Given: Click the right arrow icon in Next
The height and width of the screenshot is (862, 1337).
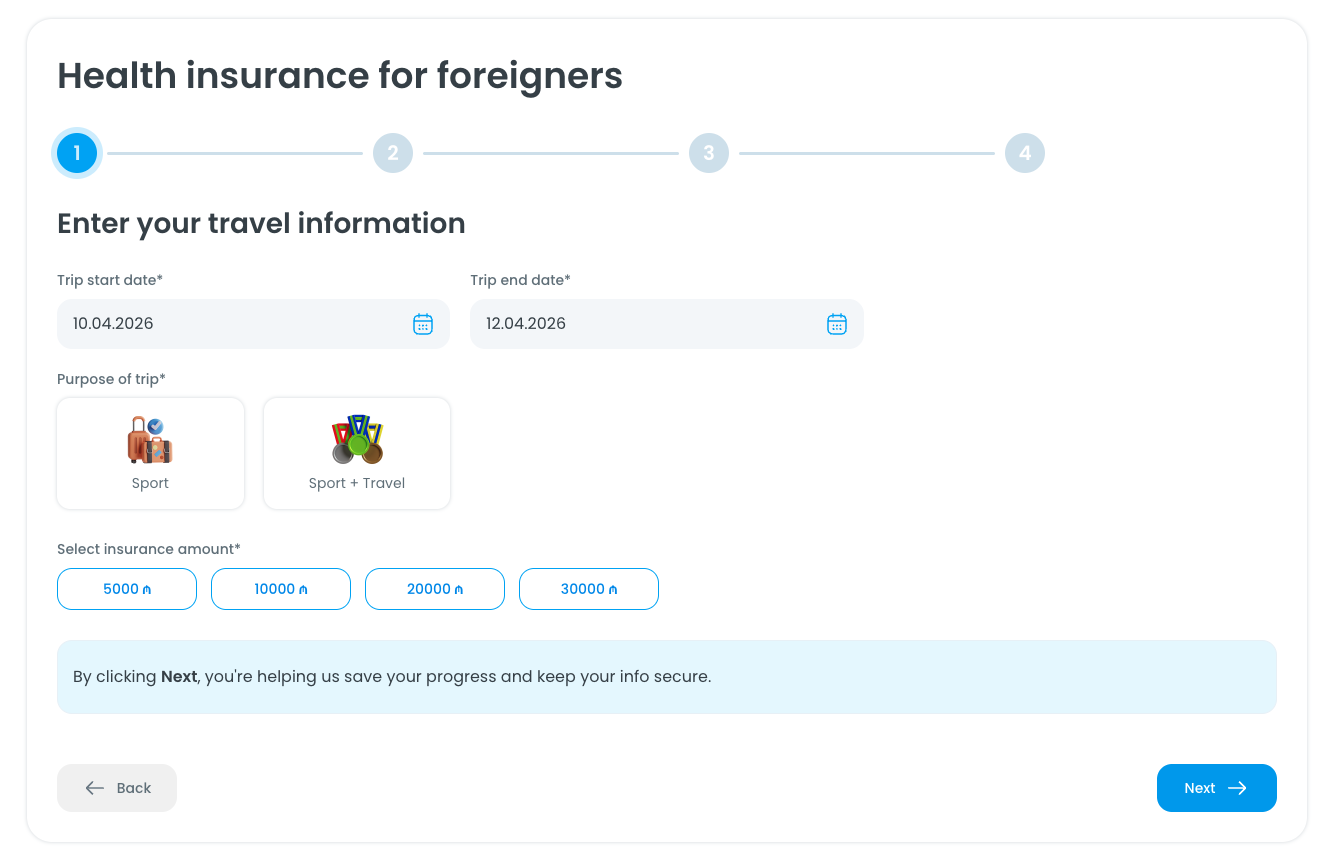Looking at the screenshot, I should pyautogui.click(x=1237, y=788).
